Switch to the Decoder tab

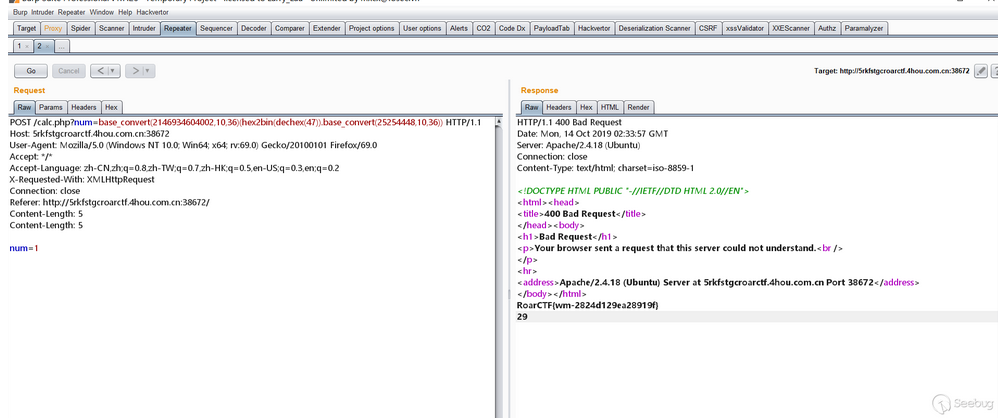click(254, 28)
